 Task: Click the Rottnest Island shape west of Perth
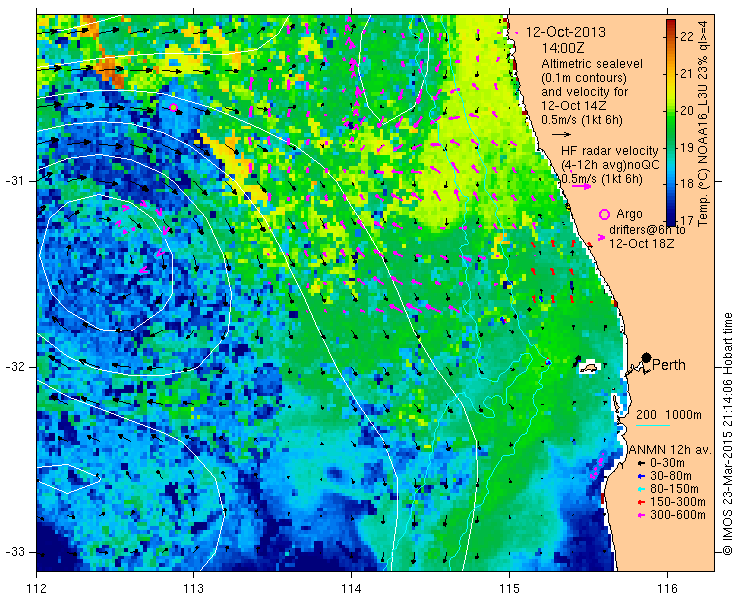588,368
